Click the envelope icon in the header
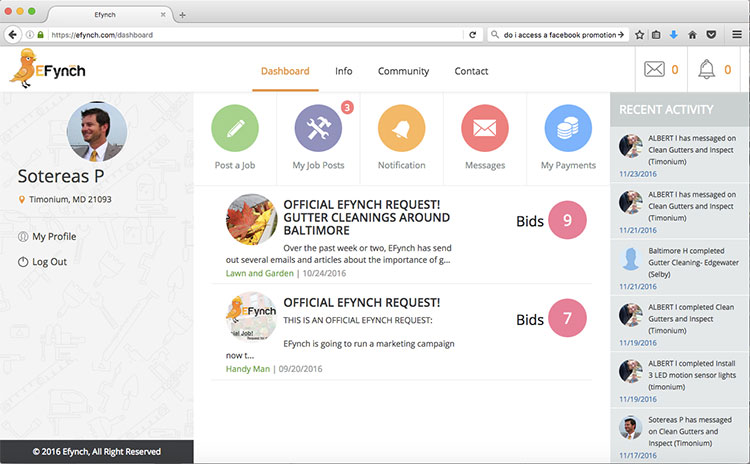The height and width of the screenshot is (464, 750). (x=654, y=69)
